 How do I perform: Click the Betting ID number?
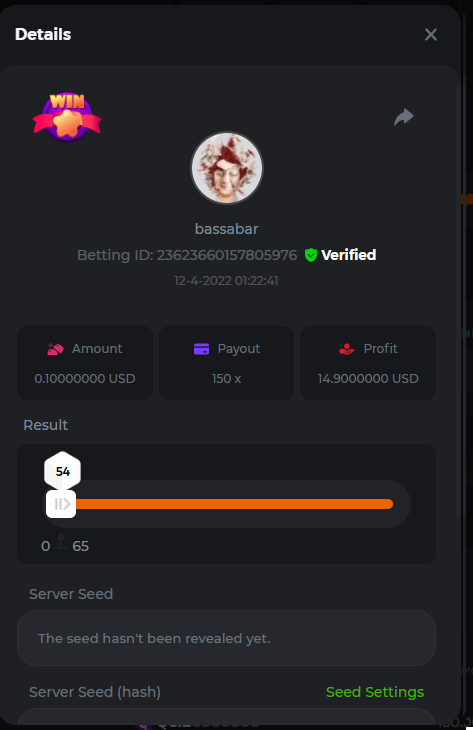pyautogui.click(x=226, y=255)
